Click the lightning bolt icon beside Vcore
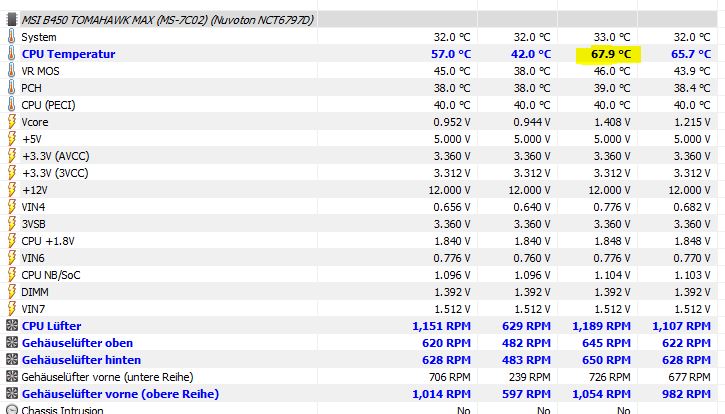 [12, 122]
